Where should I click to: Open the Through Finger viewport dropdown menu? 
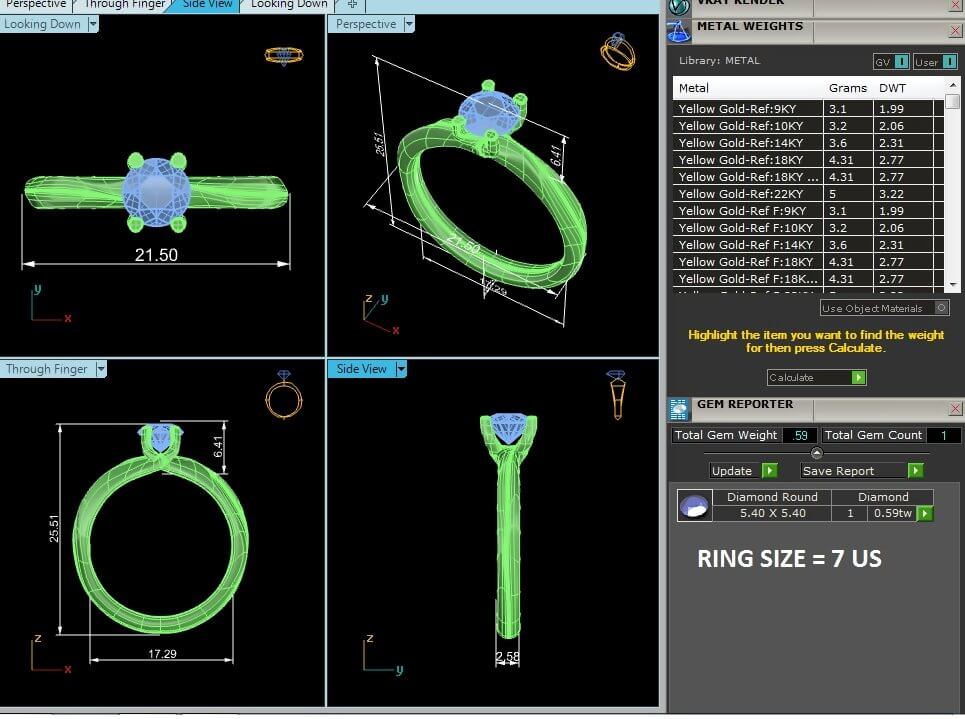(x=99, y=369)
